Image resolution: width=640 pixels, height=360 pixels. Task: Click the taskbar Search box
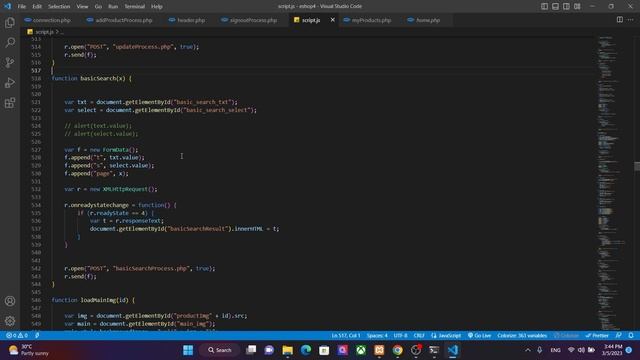click(220, 350)
